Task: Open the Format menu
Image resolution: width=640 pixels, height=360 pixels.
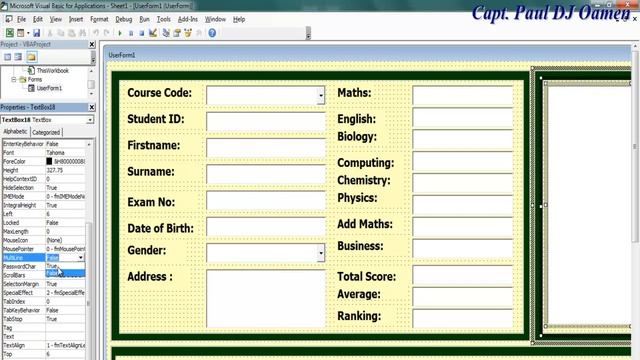Action: [99, 19]
